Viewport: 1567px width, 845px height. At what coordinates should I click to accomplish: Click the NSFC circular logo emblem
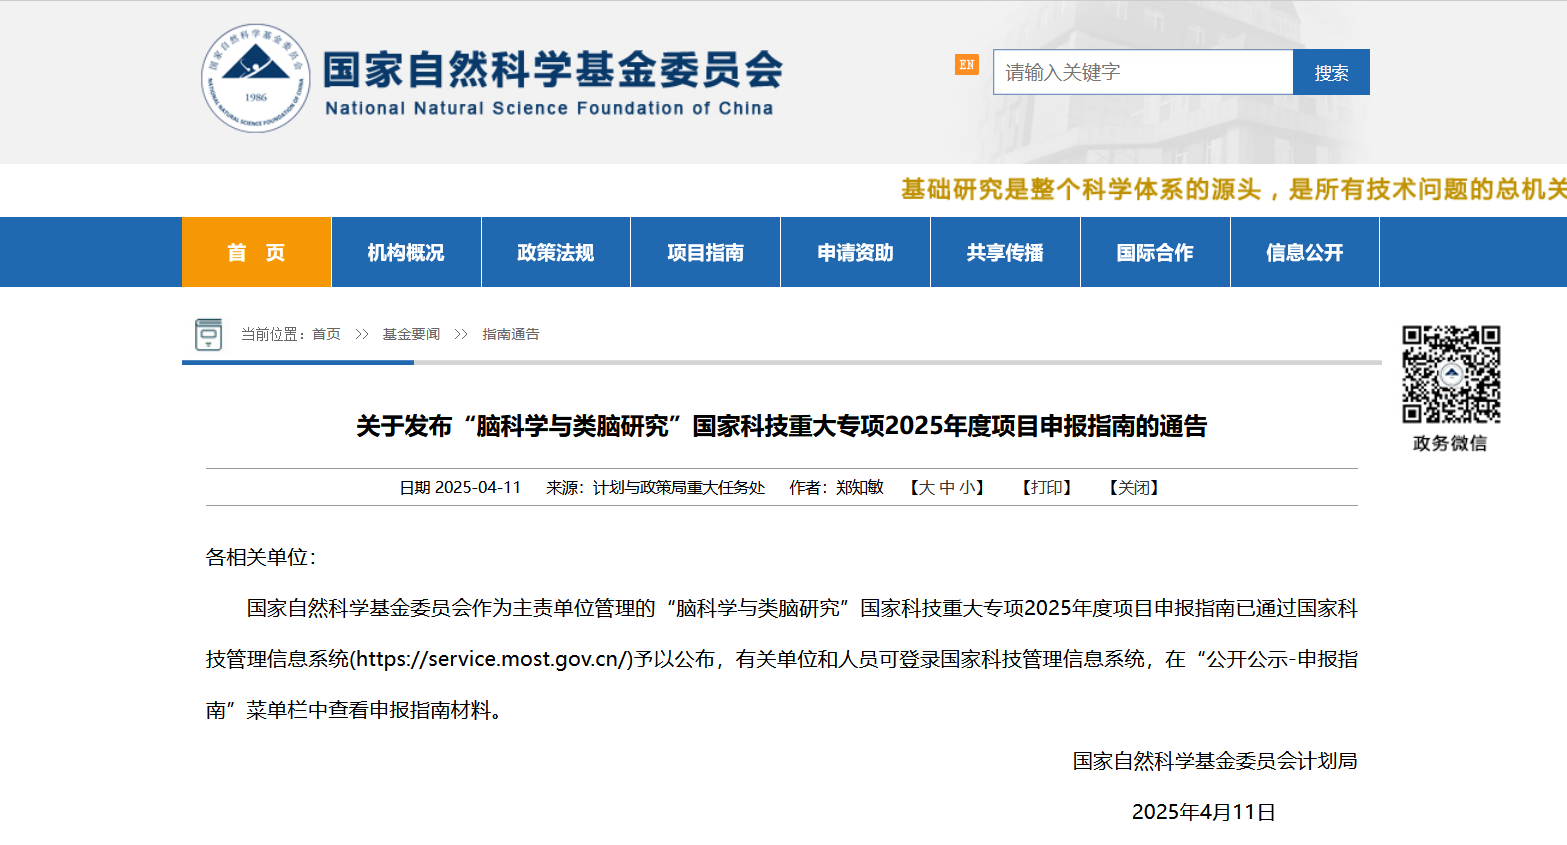[x=256, y=78]
